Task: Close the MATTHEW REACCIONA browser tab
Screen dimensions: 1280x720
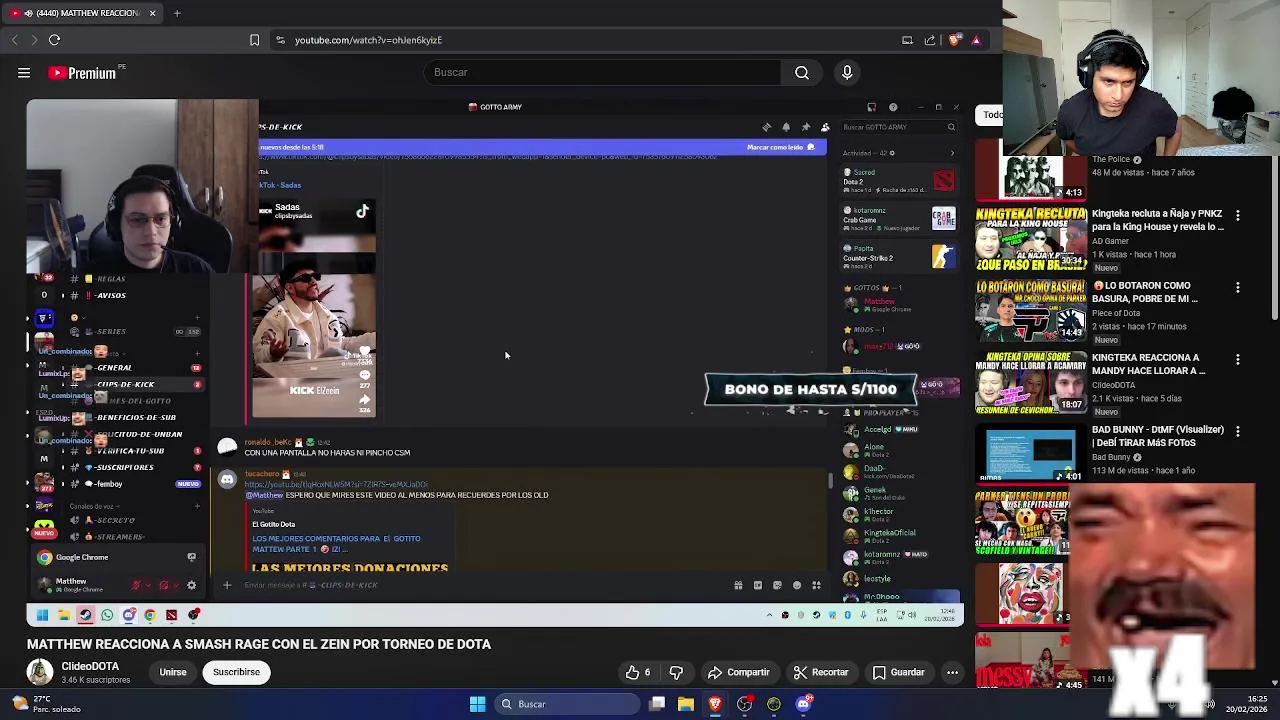Action: coord(152,13)
